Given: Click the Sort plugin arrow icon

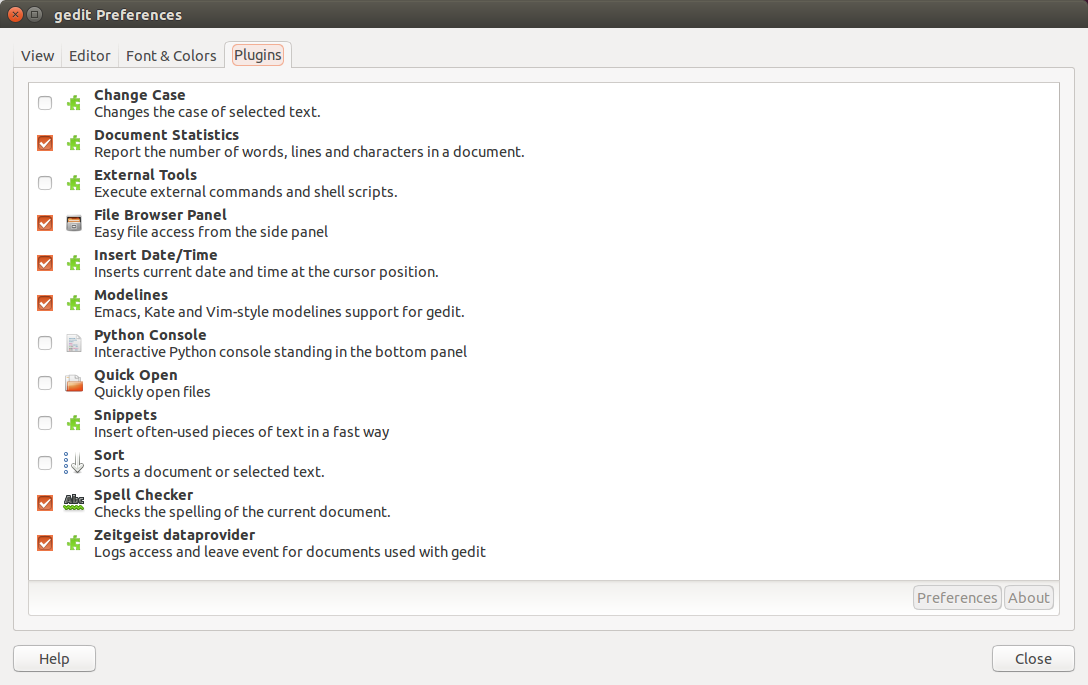Looking at the screenshot, I should tap(74, 463).
